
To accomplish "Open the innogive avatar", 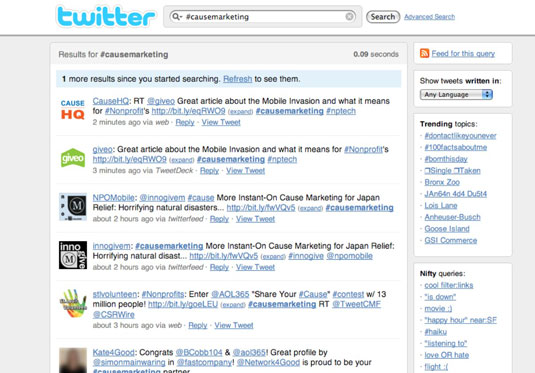I will click(73, 255).
